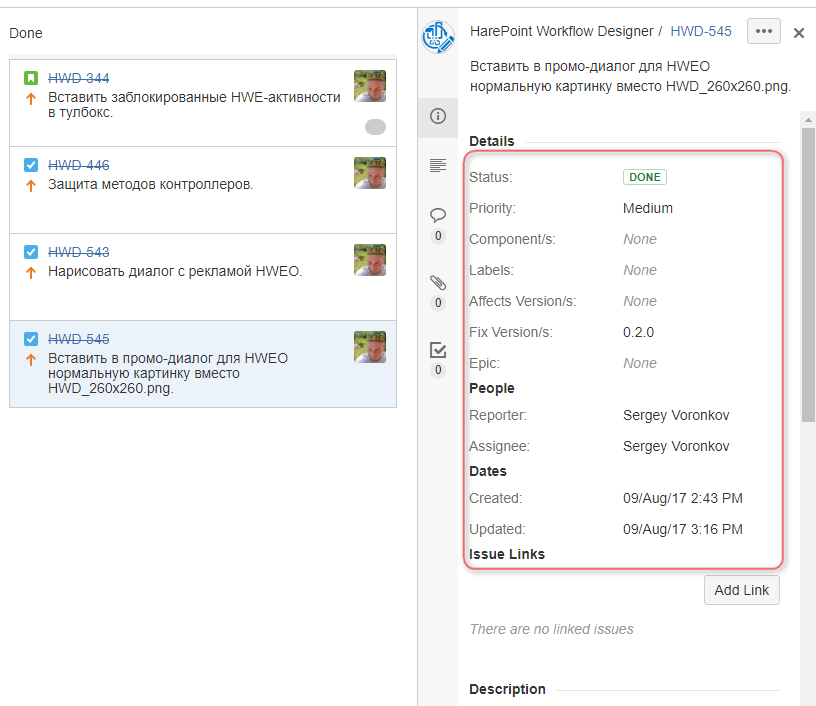Click the comments count badge
Viewport: 816px width, 706px height.
pyautogui.click(x=438, y=236)
